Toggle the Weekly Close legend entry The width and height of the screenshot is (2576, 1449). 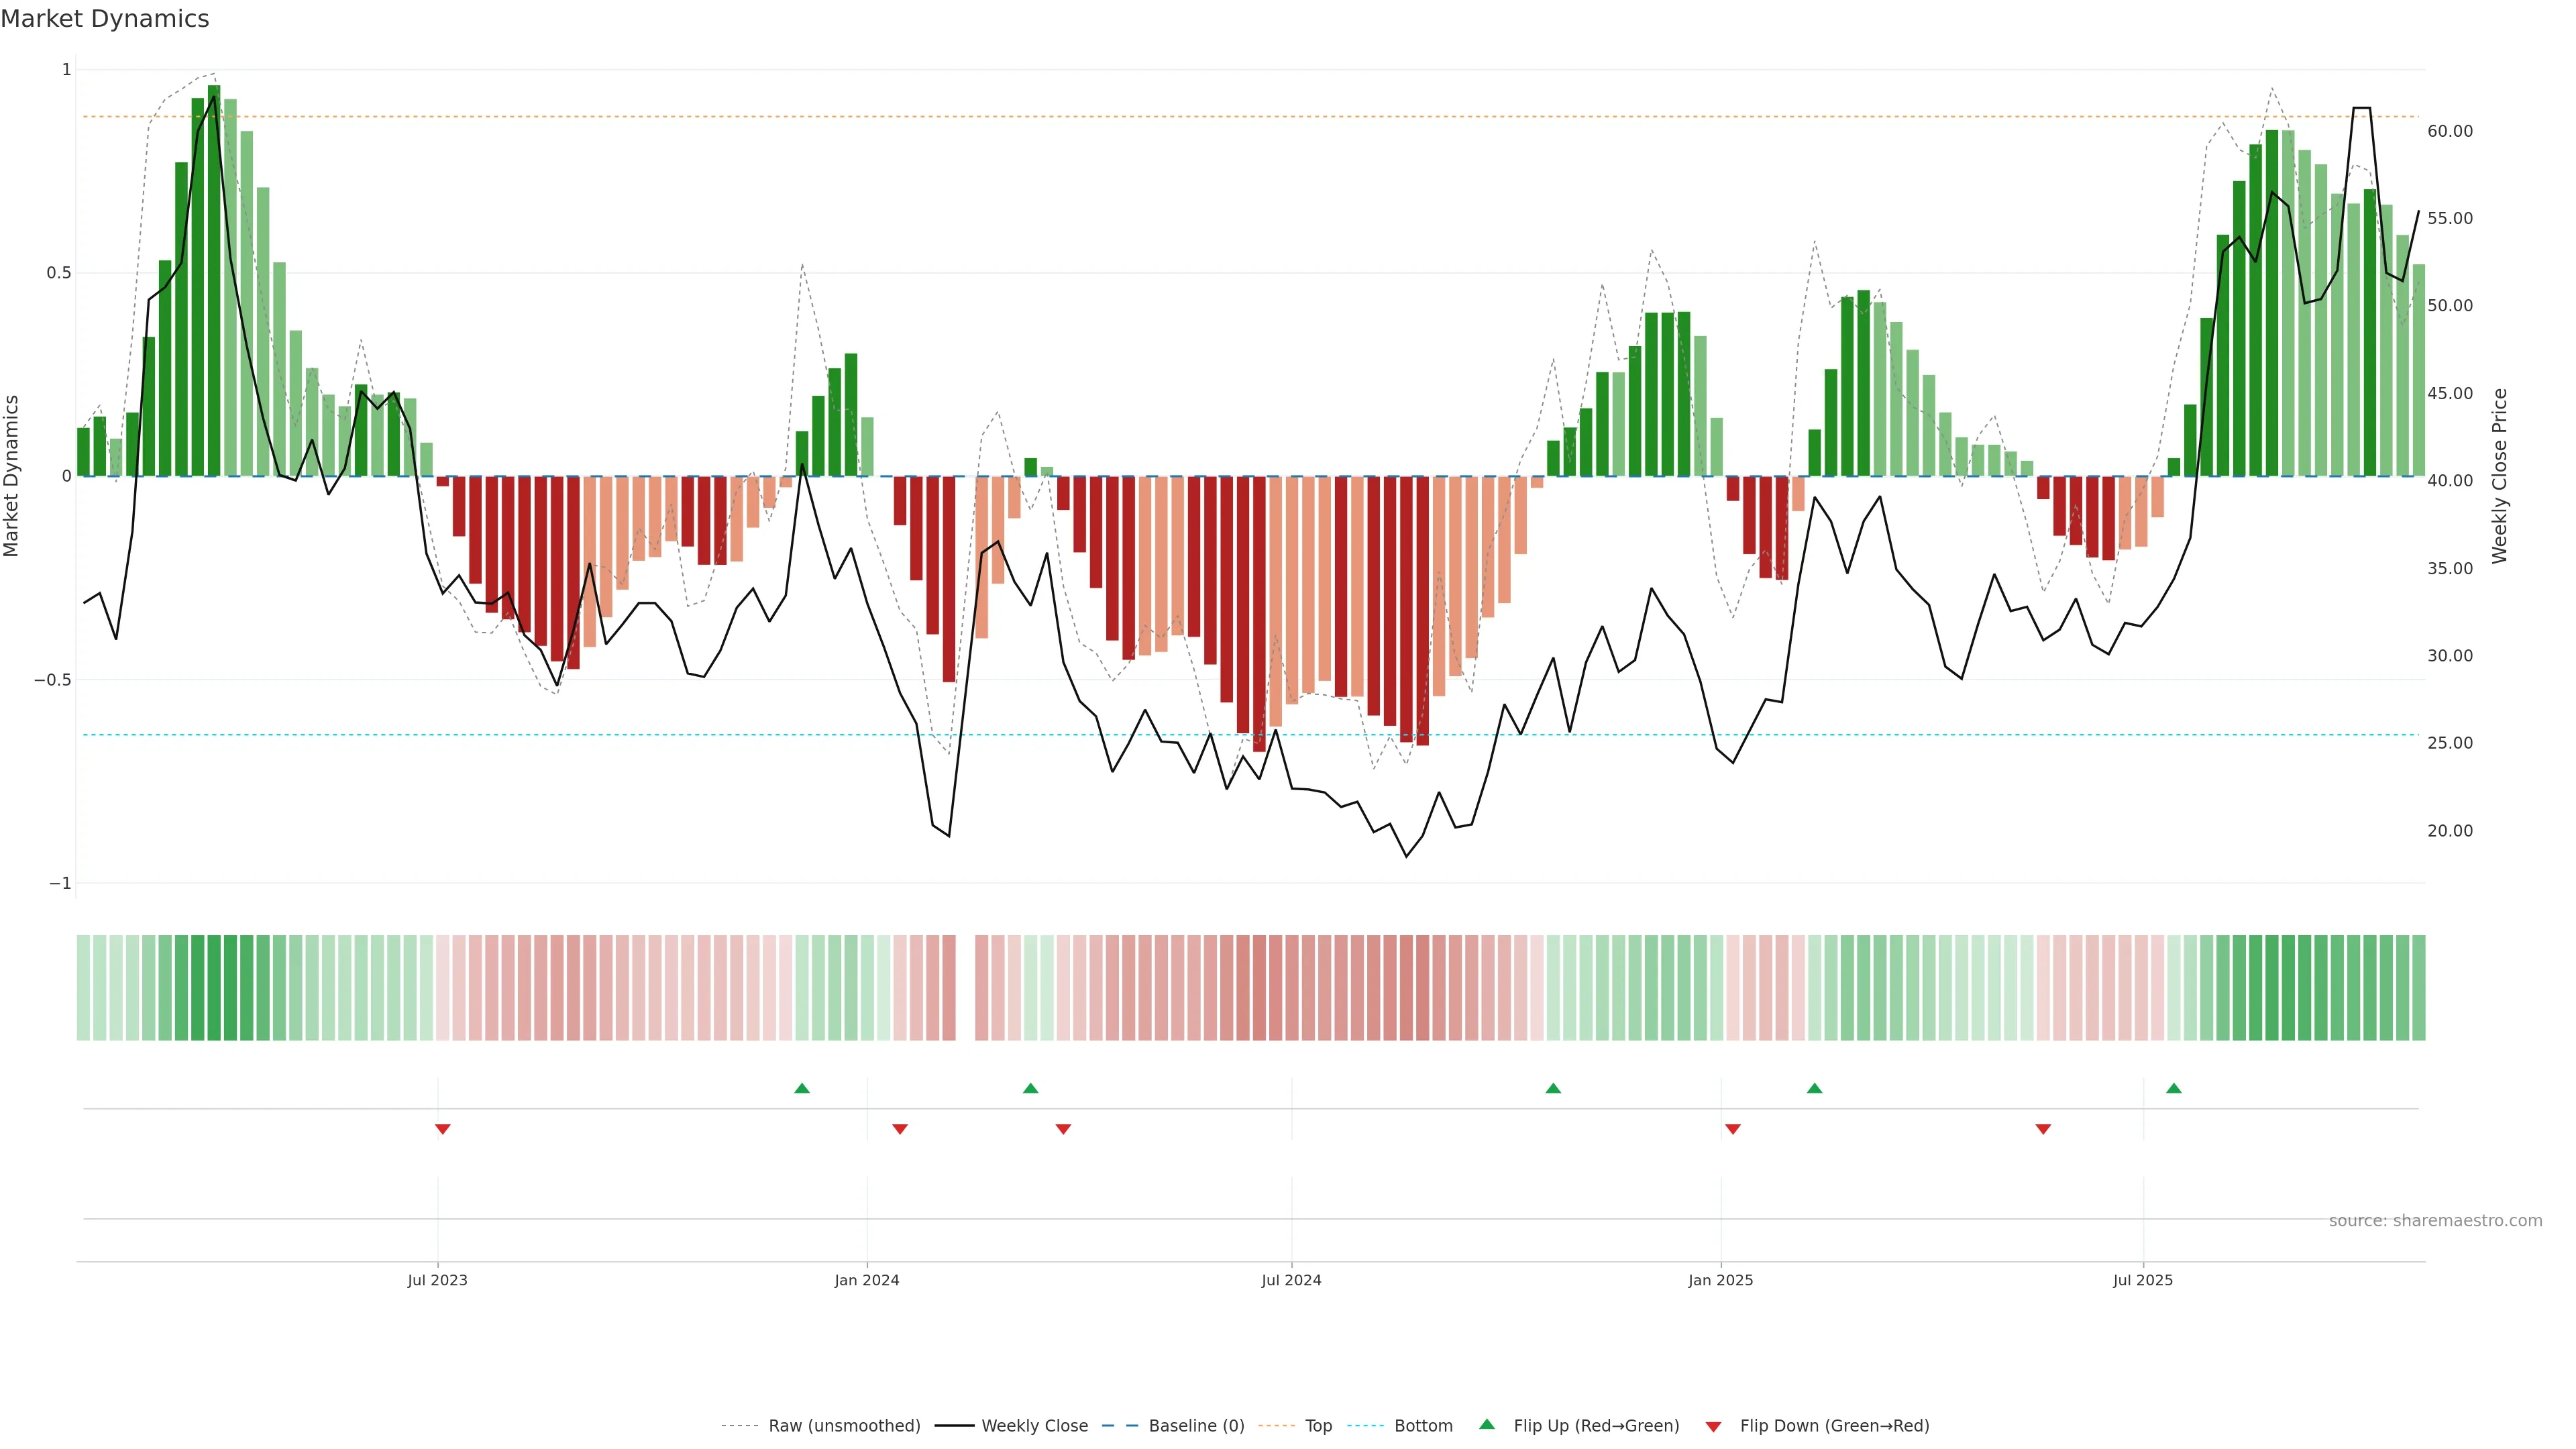coord(1034,1426)
